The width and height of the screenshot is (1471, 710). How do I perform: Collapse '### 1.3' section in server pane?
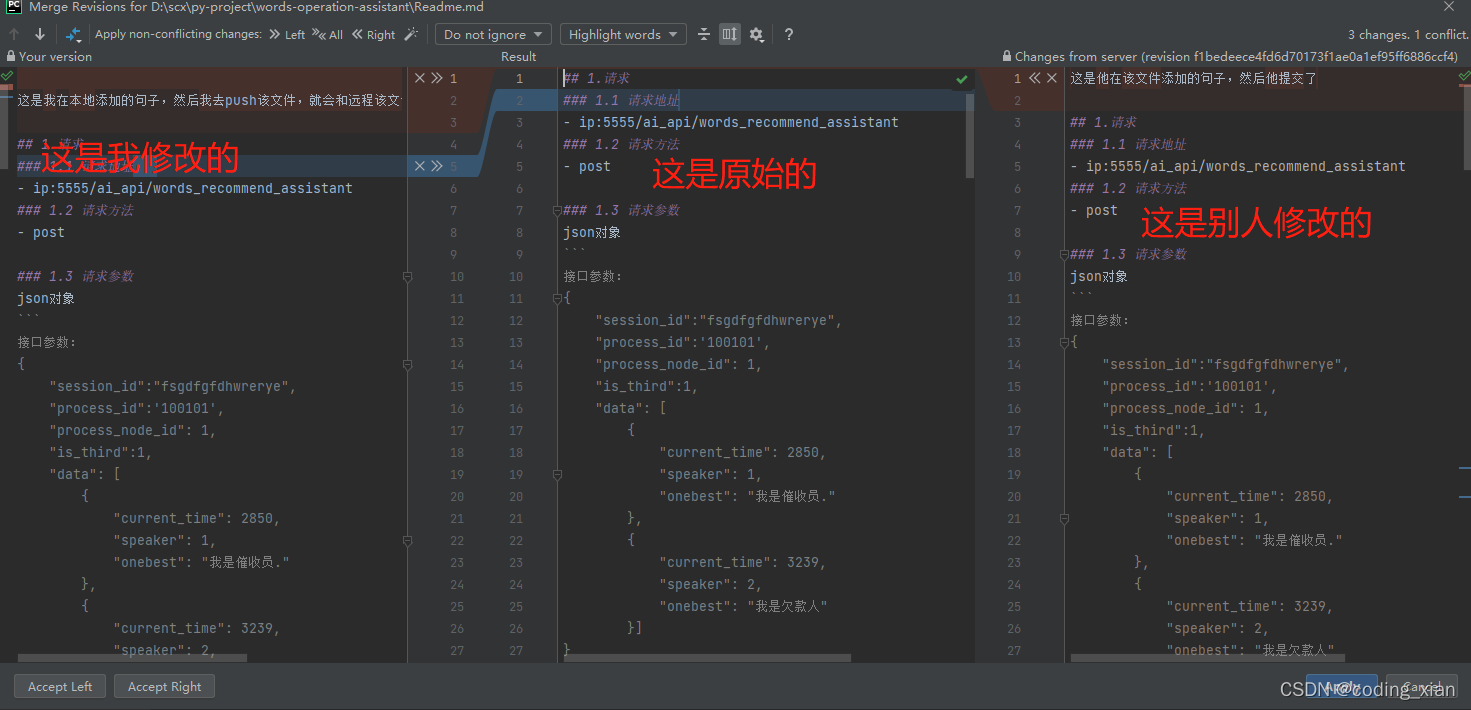1064,254
